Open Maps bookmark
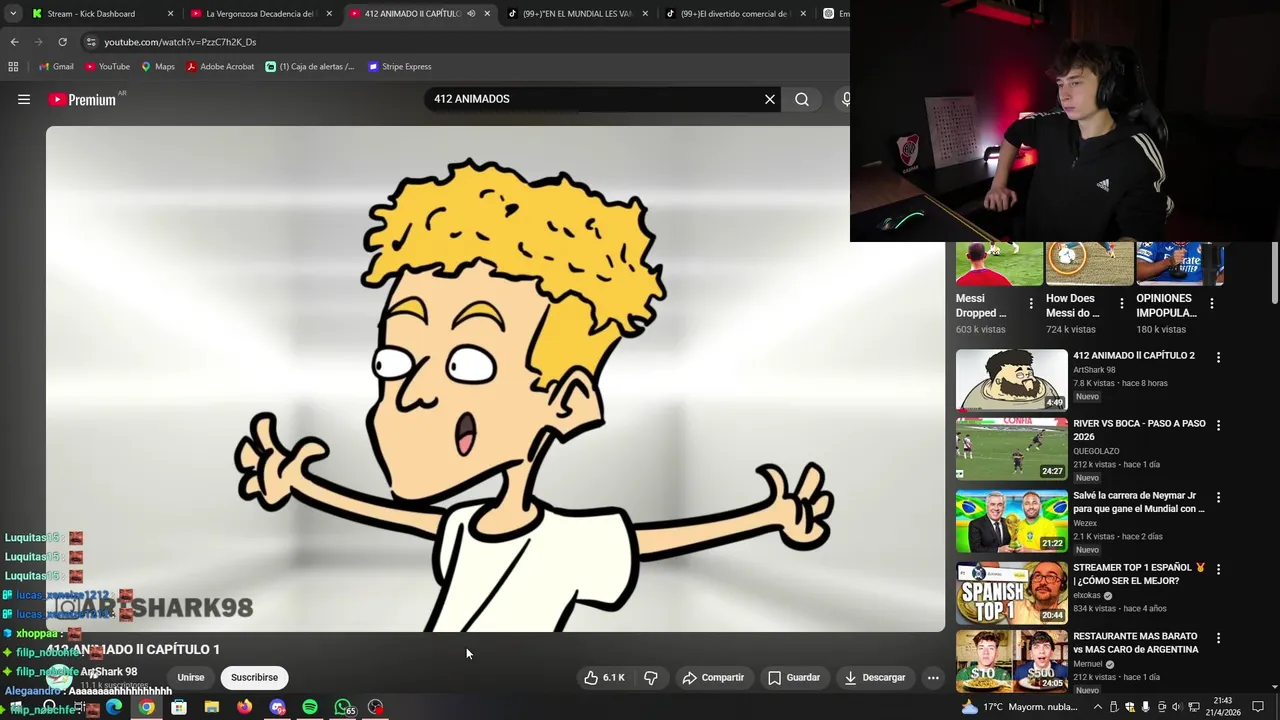The image size is (1280, 720). click(x=157, y=67)
